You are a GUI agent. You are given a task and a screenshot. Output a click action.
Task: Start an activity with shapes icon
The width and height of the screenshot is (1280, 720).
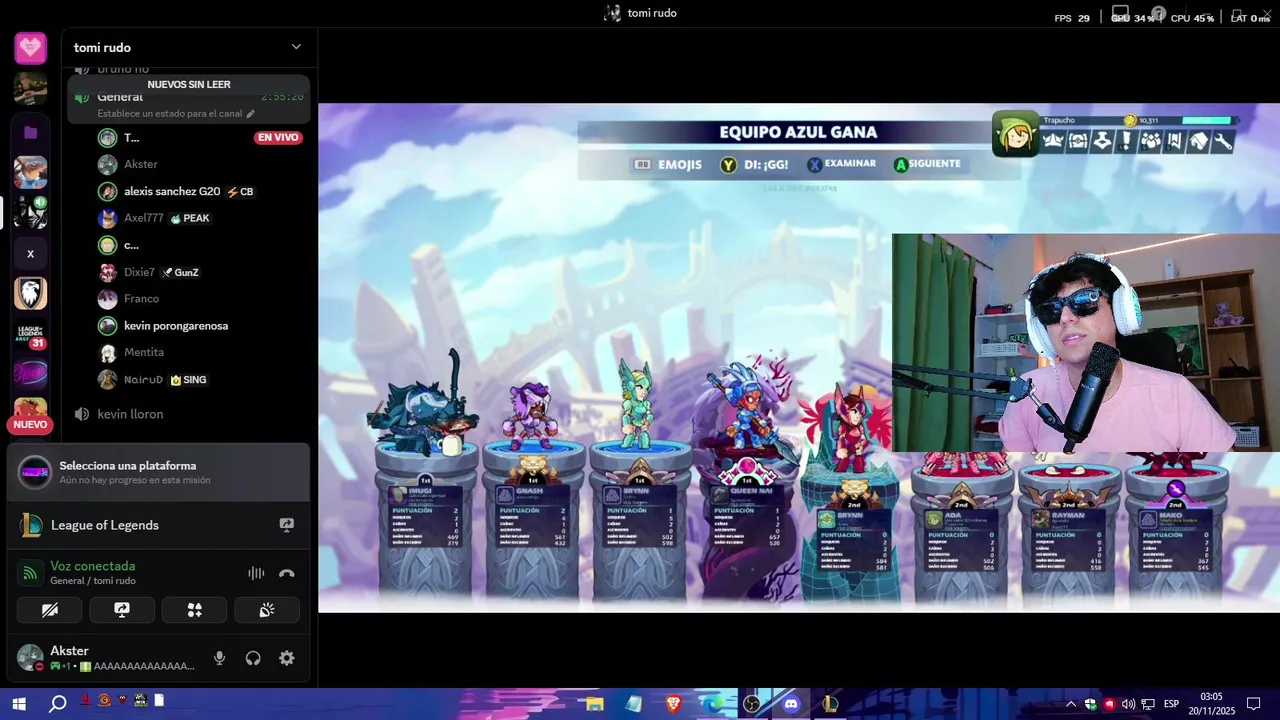195,610
